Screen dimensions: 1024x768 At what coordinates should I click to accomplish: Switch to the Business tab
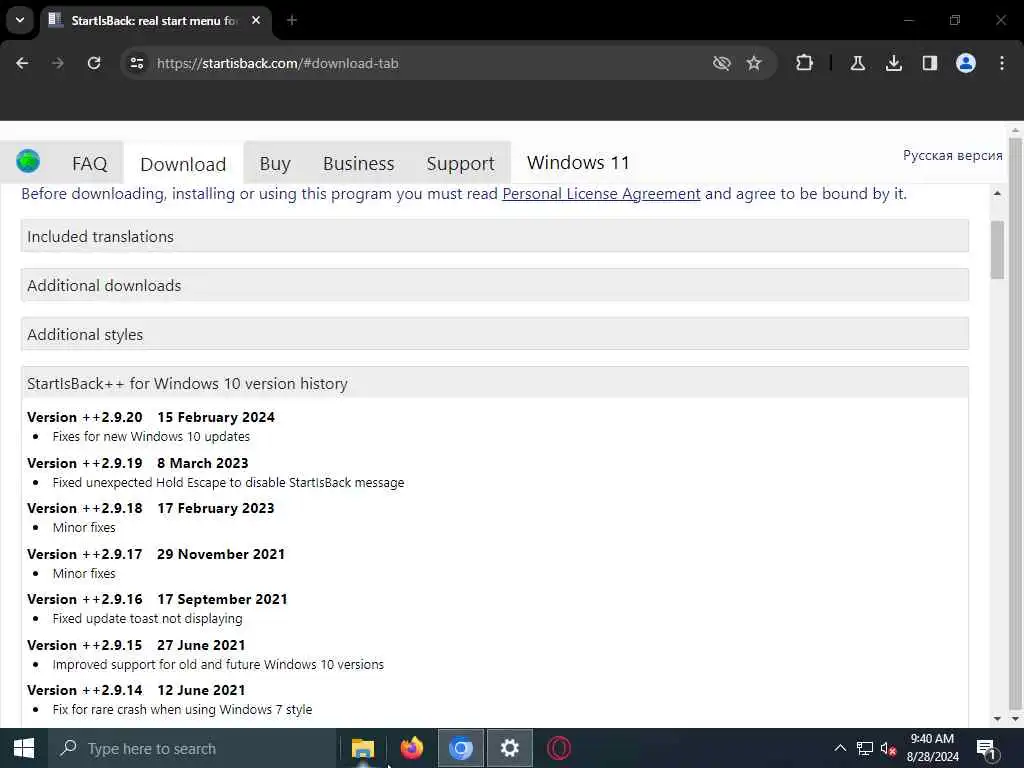click(x=359, y=163)
